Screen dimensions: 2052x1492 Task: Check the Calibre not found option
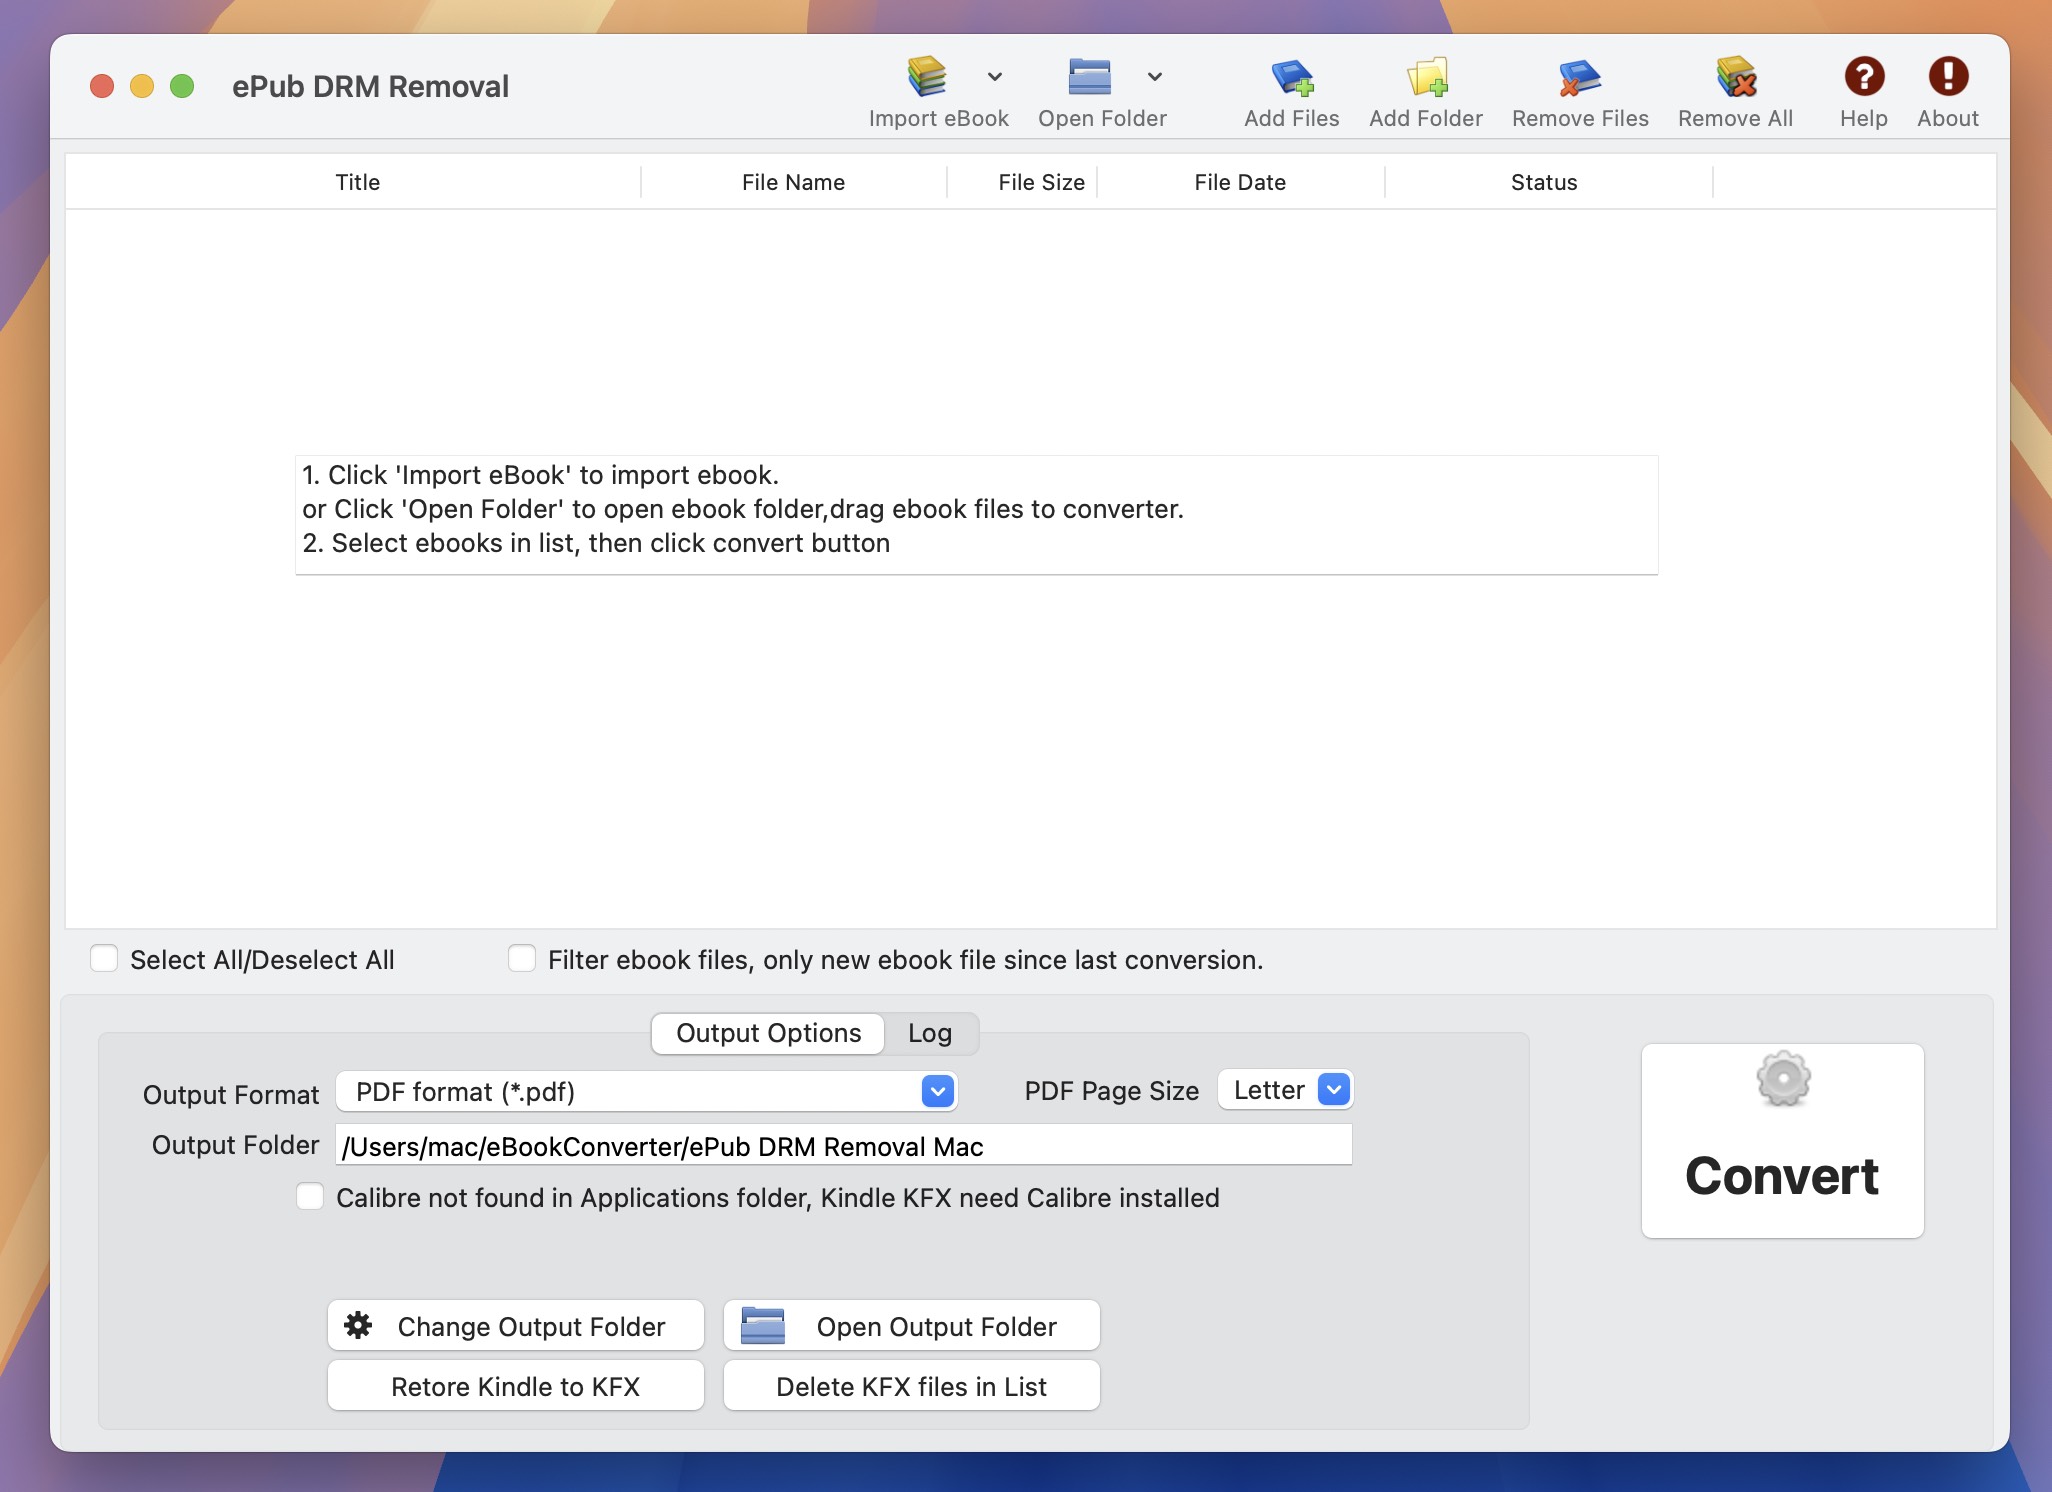pyautogui.click(x=310, y=1197)
